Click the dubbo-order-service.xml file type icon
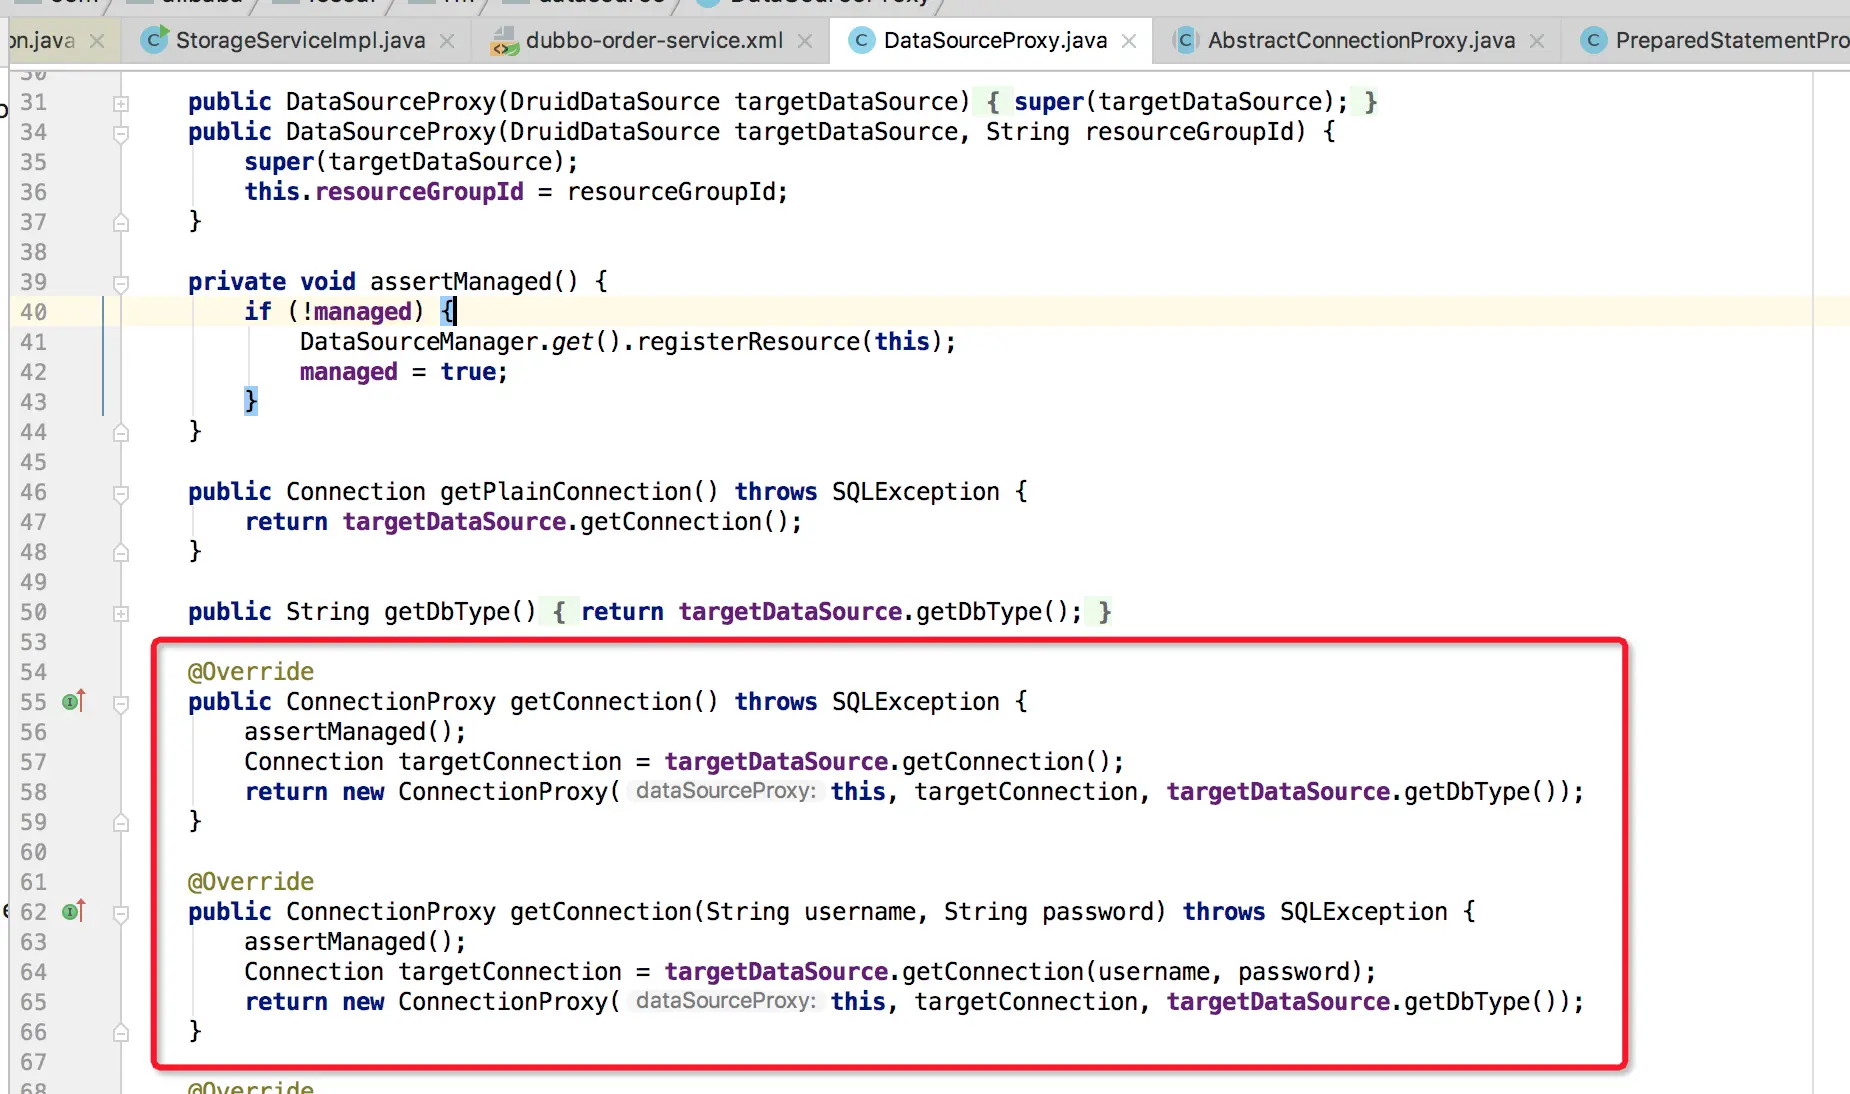 (x=505, y=41)
